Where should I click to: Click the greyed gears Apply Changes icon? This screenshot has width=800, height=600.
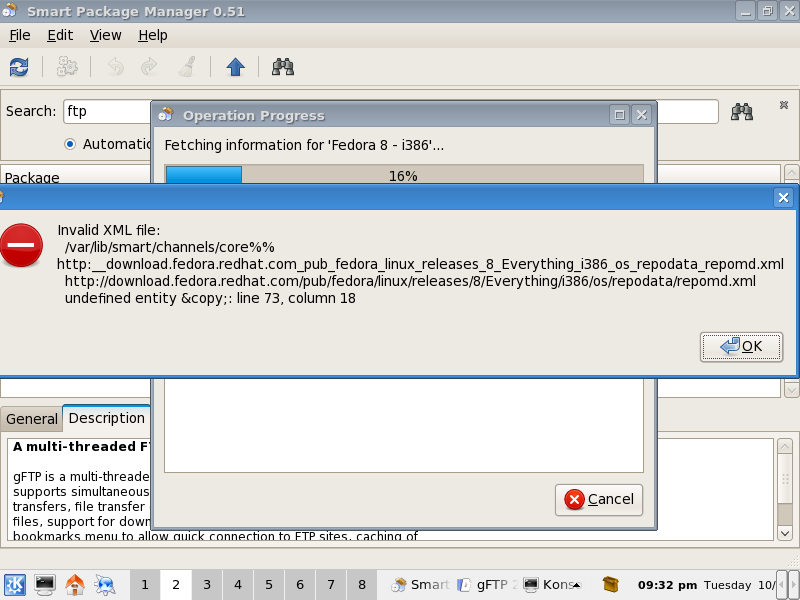tap(67, 67)
